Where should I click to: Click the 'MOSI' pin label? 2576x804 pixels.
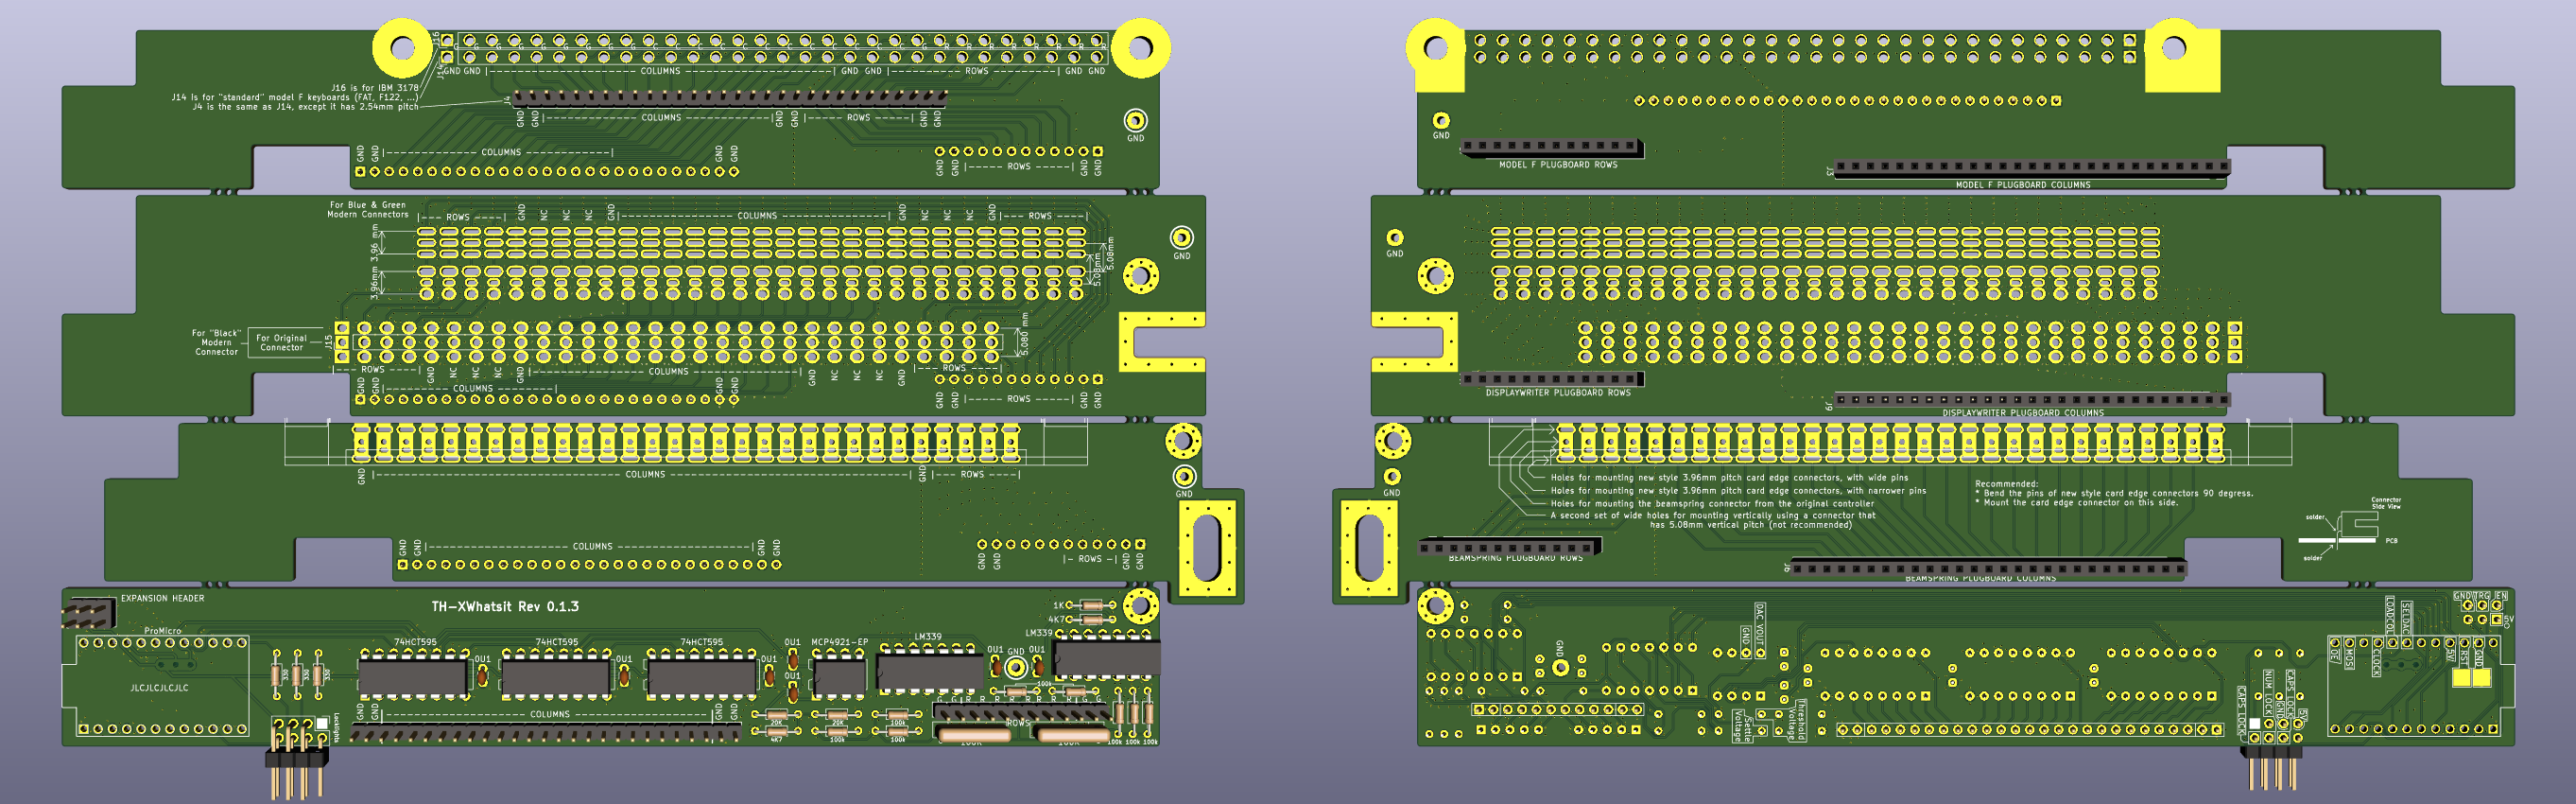coord(2350,659)
